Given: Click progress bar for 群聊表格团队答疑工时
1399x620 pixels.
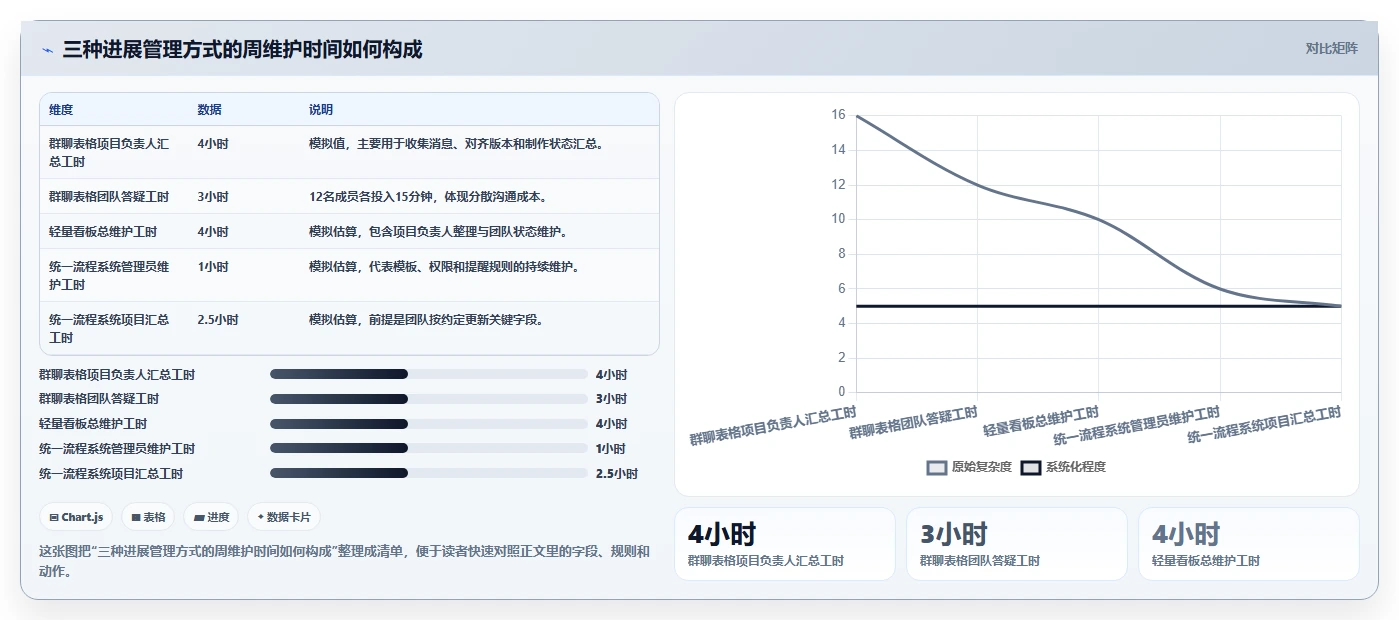Looking at the screenshot, I should coord(428,399).
